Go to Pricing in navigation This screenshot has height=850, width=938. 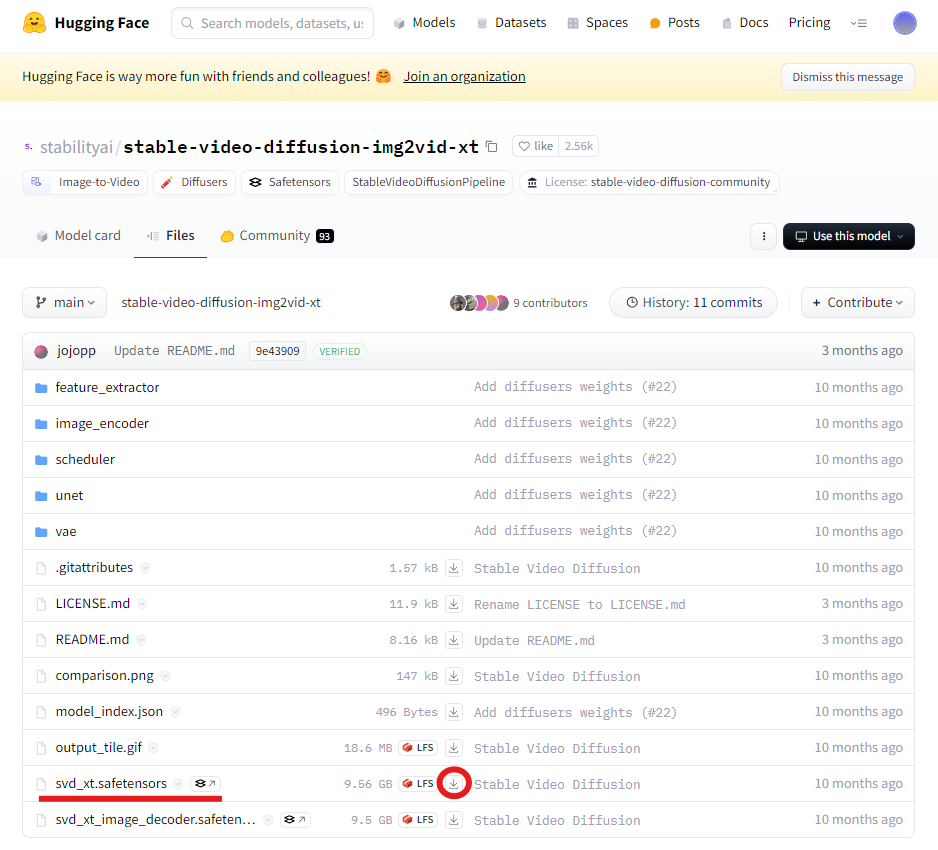809,23
